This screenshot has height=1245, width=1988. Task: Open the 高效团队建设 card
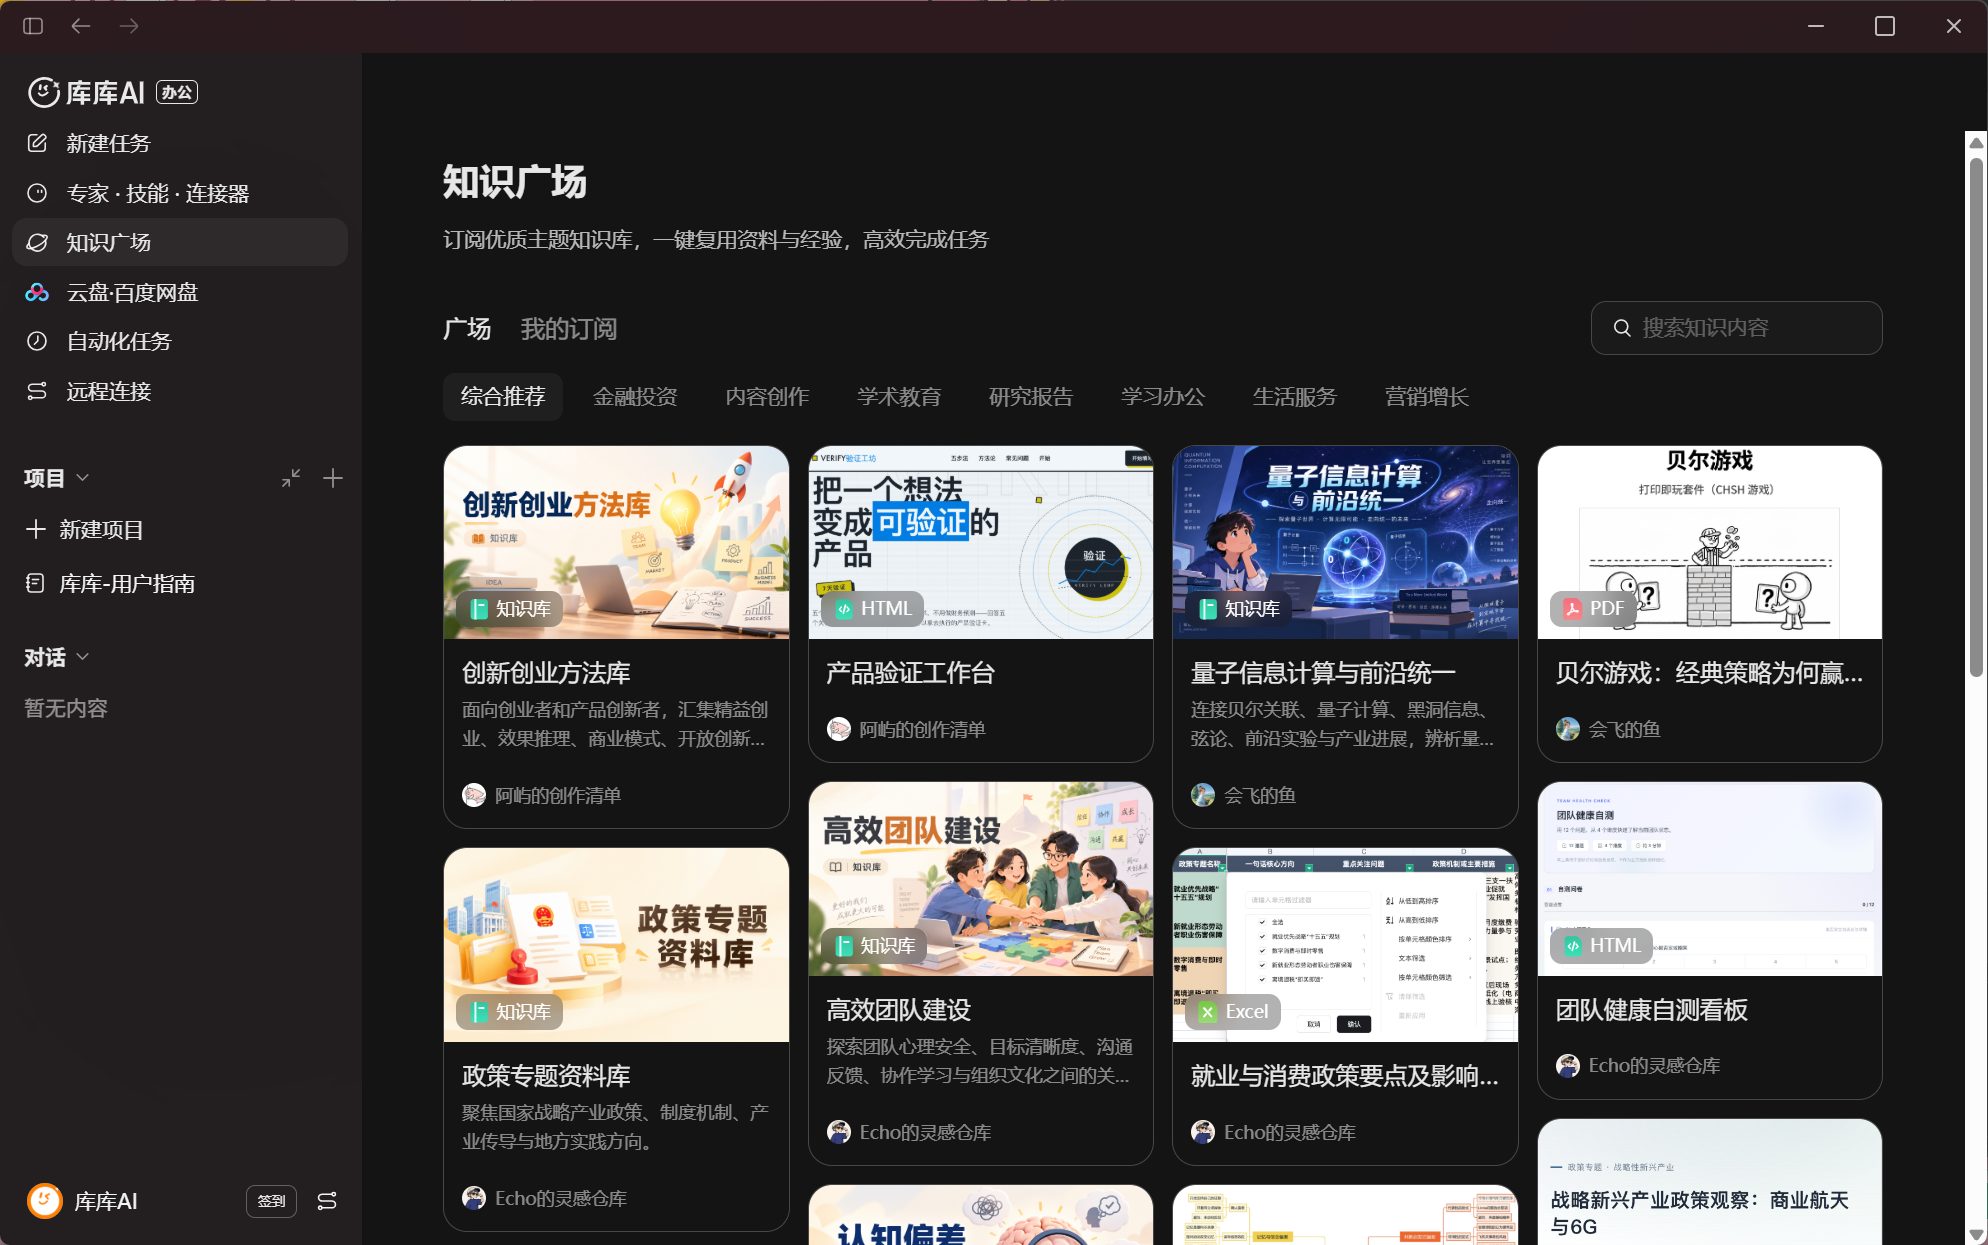click(x=981, y=974)
